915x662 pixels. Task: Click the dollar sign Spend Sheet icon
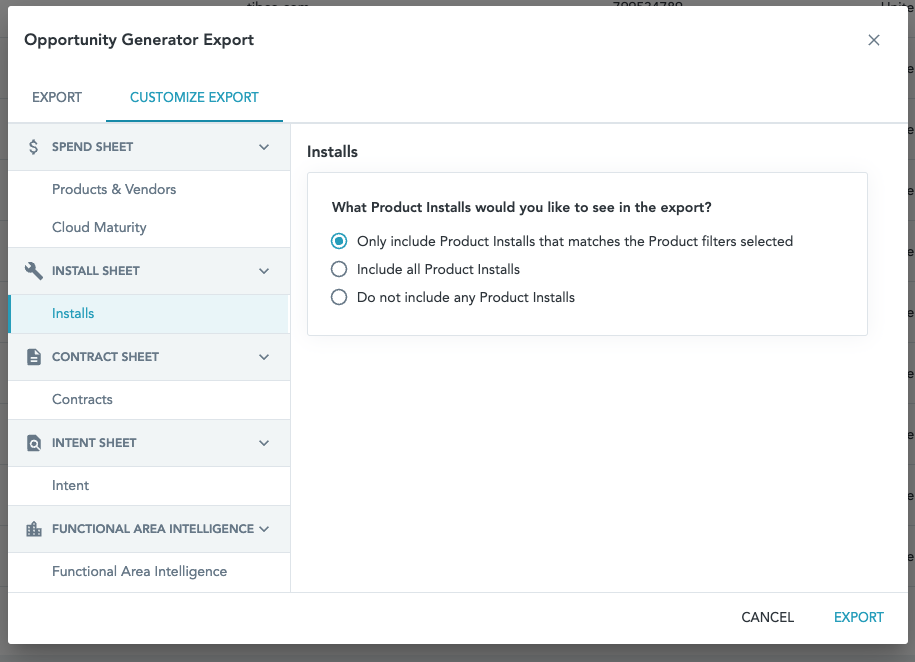[x=34, y=147]
